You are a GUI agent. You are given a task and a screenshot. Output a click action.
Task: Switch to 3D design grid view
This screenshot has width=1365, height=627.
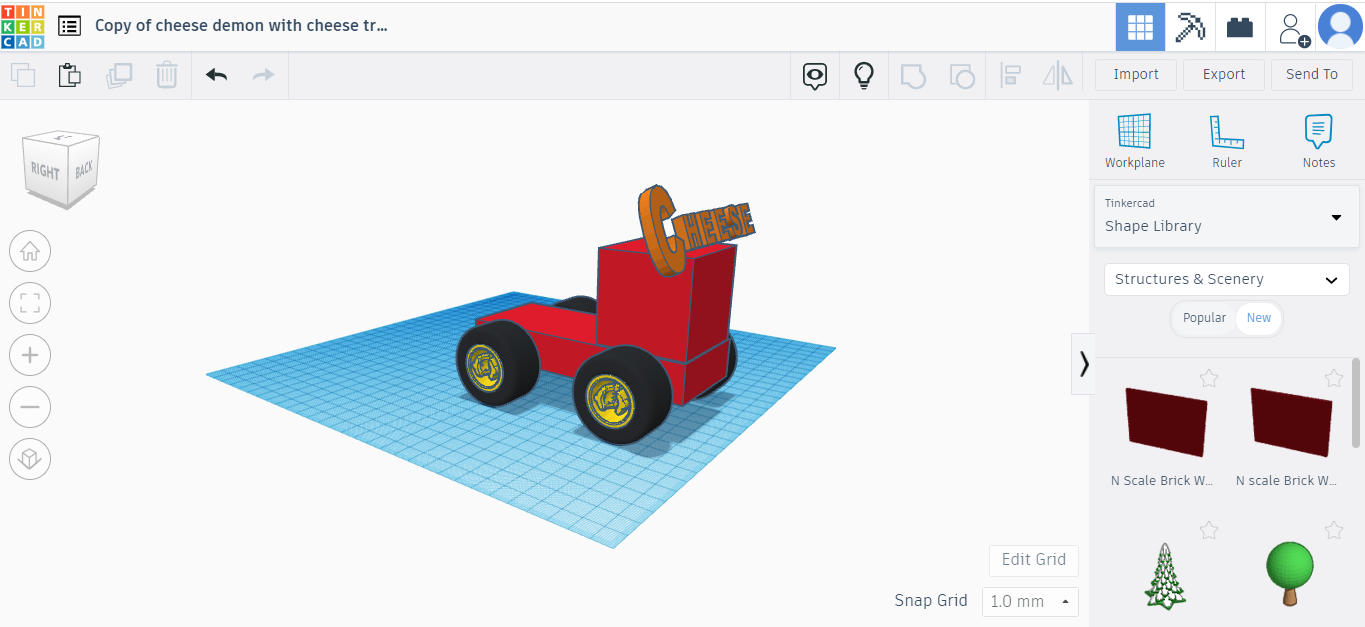pyautogui.click(x=1140, y=27)
